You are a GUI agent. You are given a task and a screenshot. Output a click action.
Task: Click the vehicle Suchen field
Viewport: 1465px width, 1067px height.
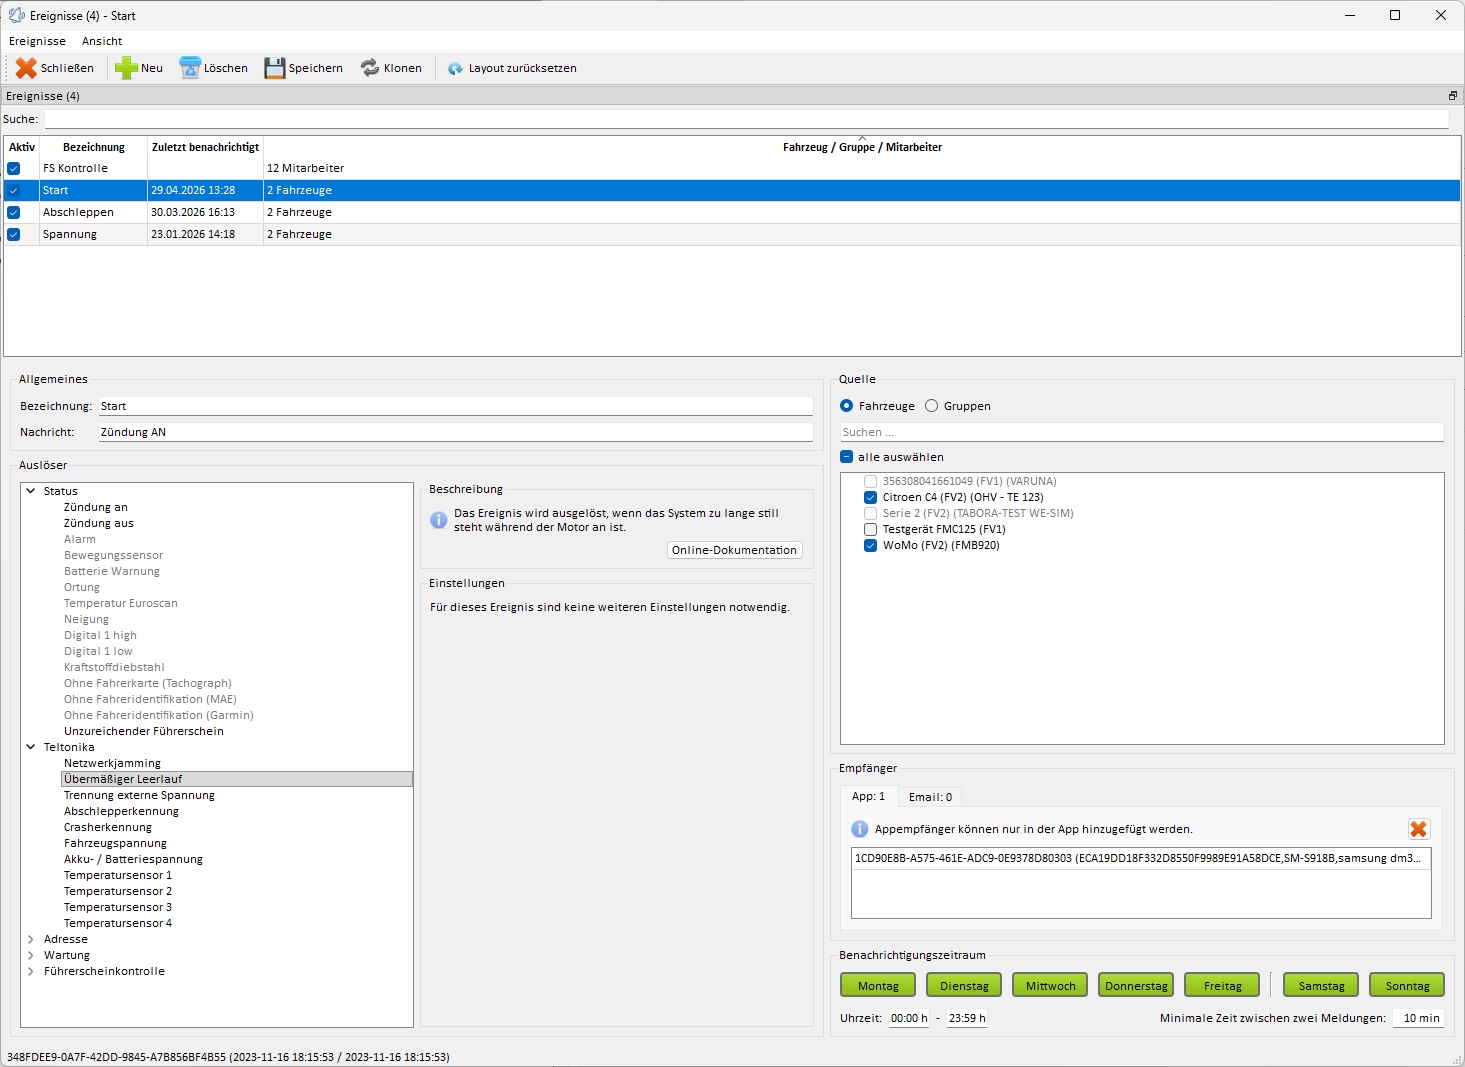coord(1142,432)
